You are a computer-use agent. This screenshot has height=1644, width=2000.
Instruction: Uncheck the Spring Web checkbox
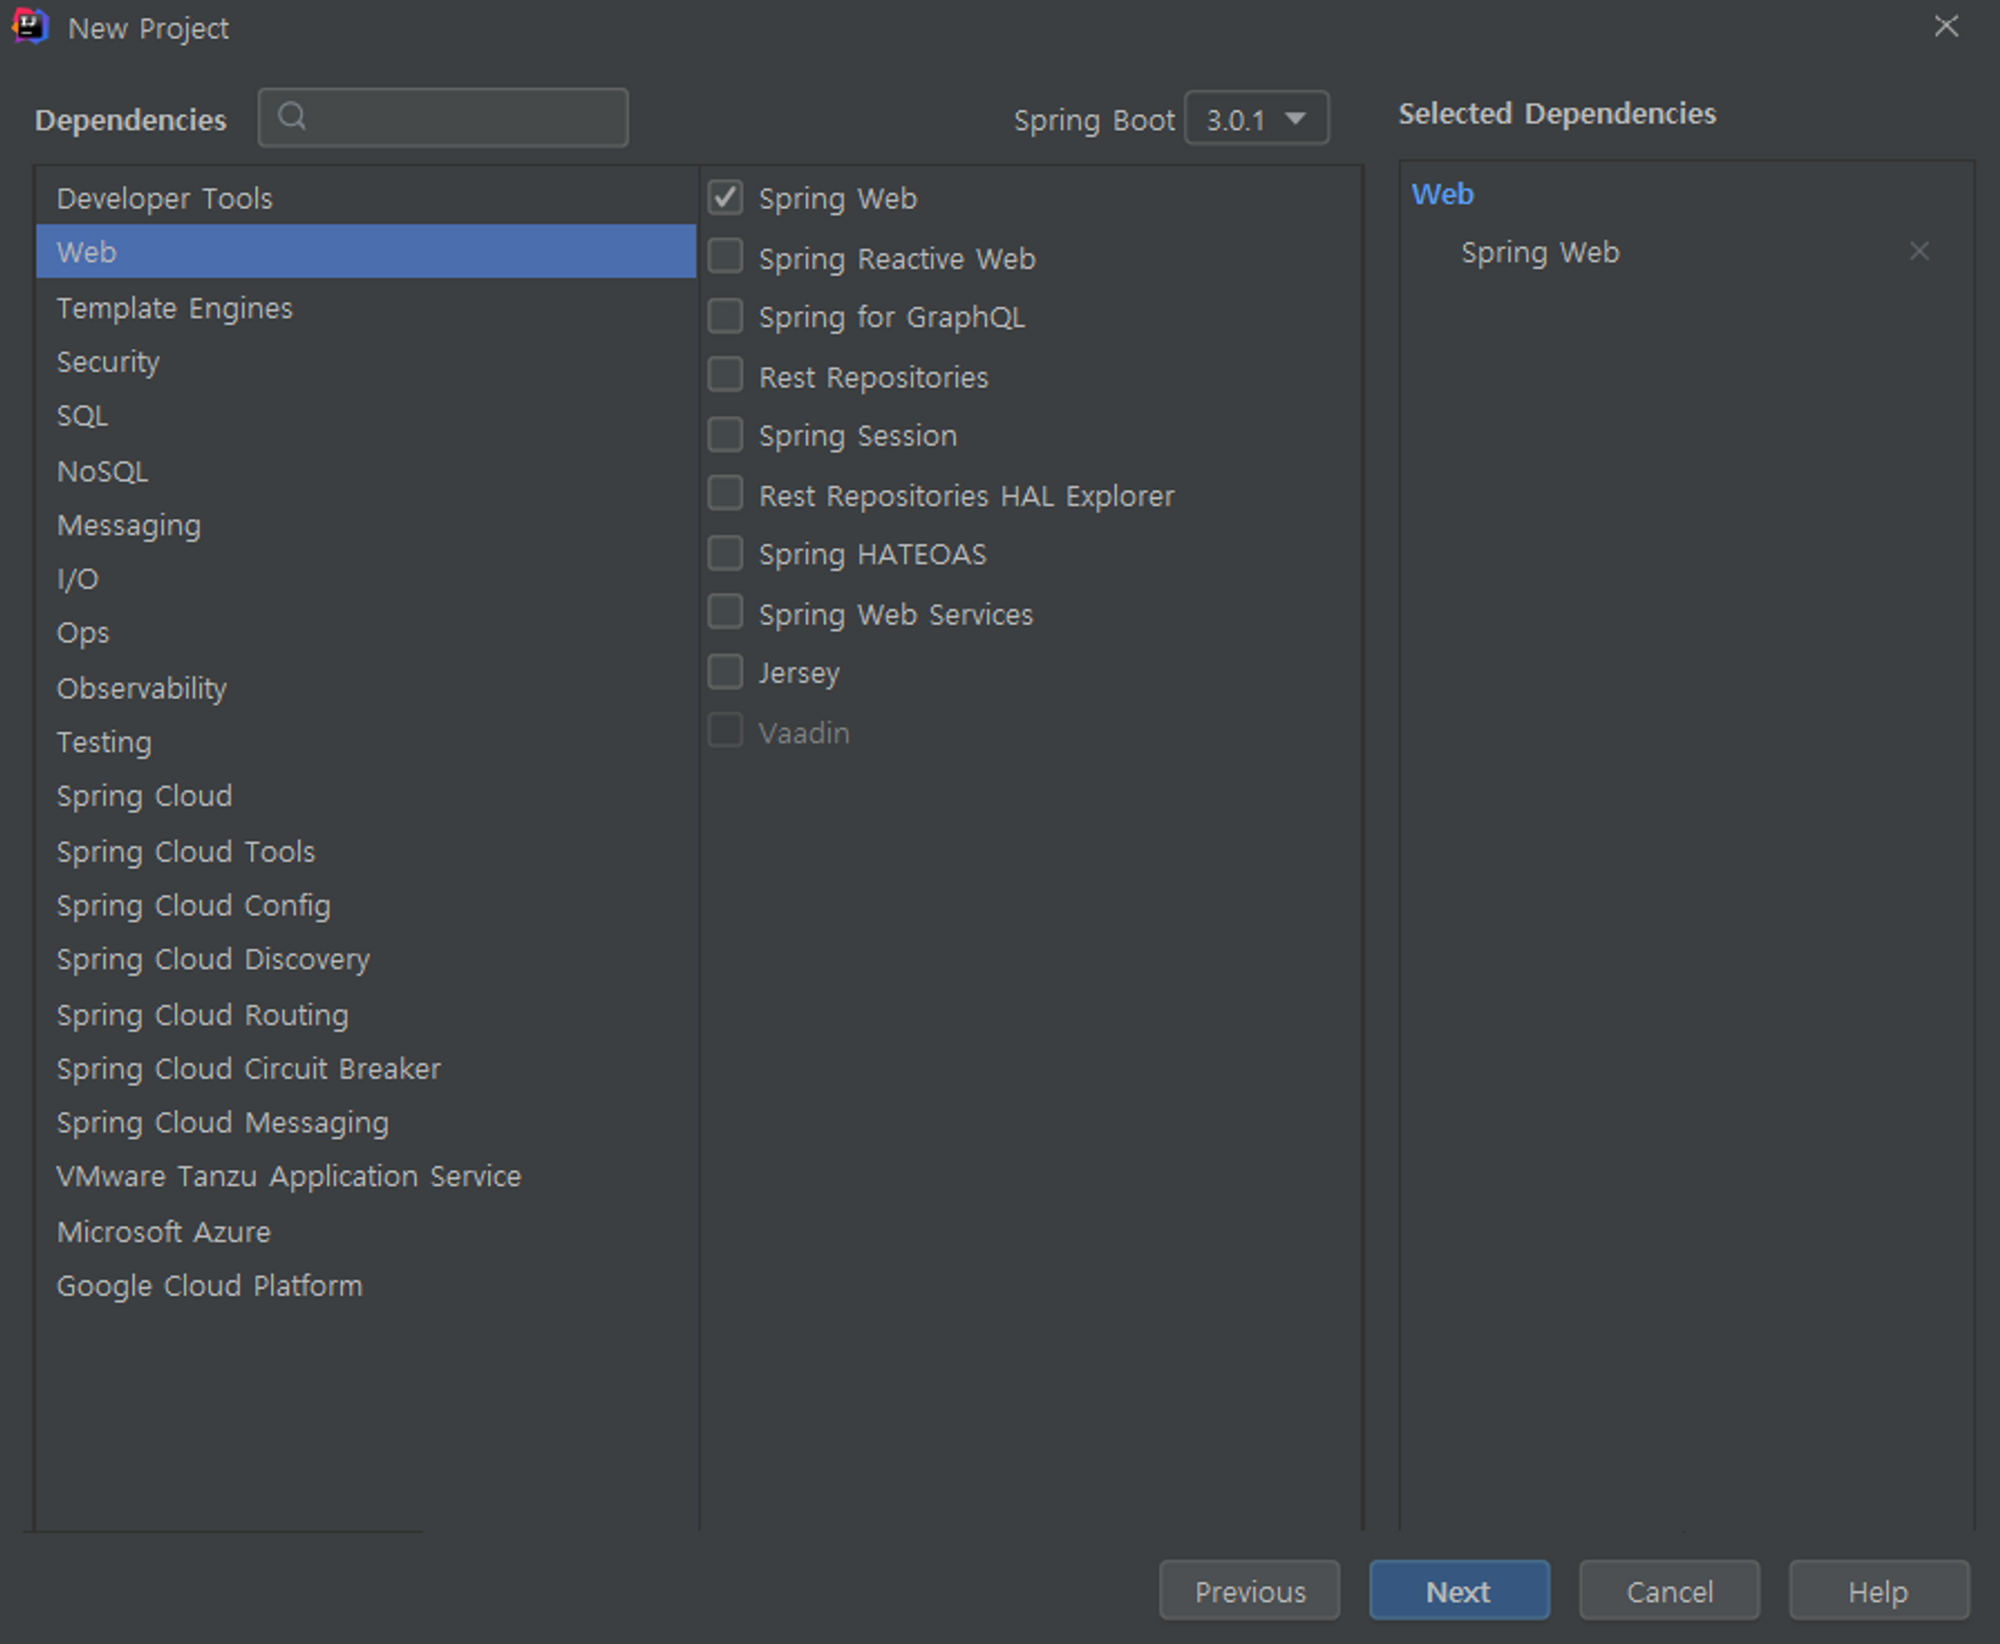(725, 198)
